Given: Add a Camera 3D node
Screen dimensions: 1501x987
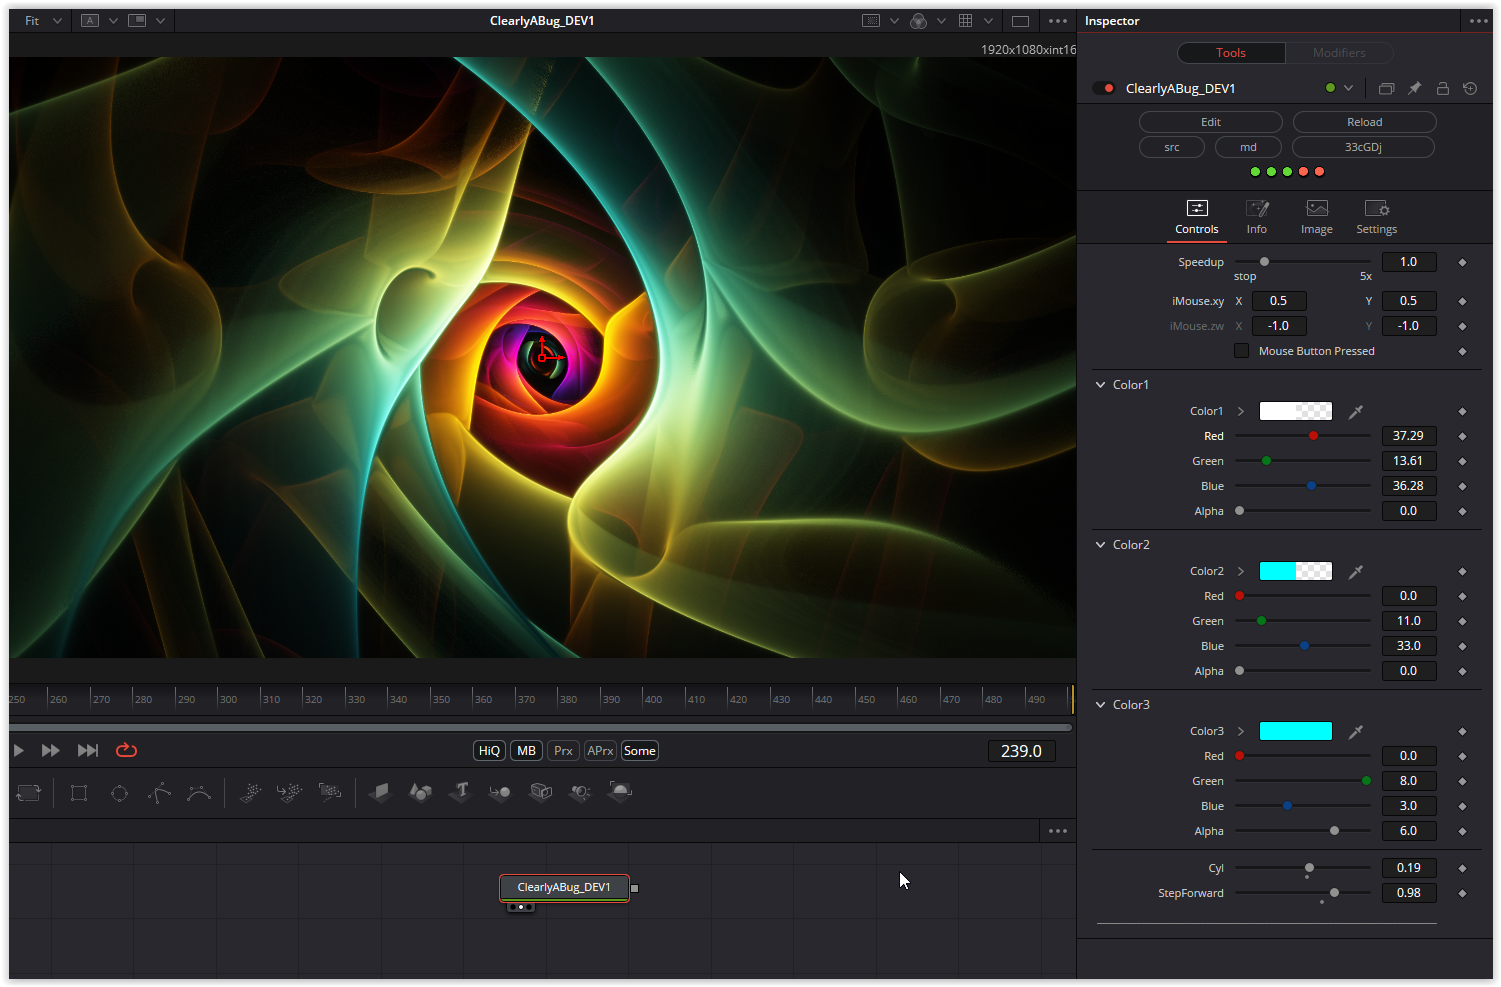Looking at the screenshot, I should [x=540, y=793].
